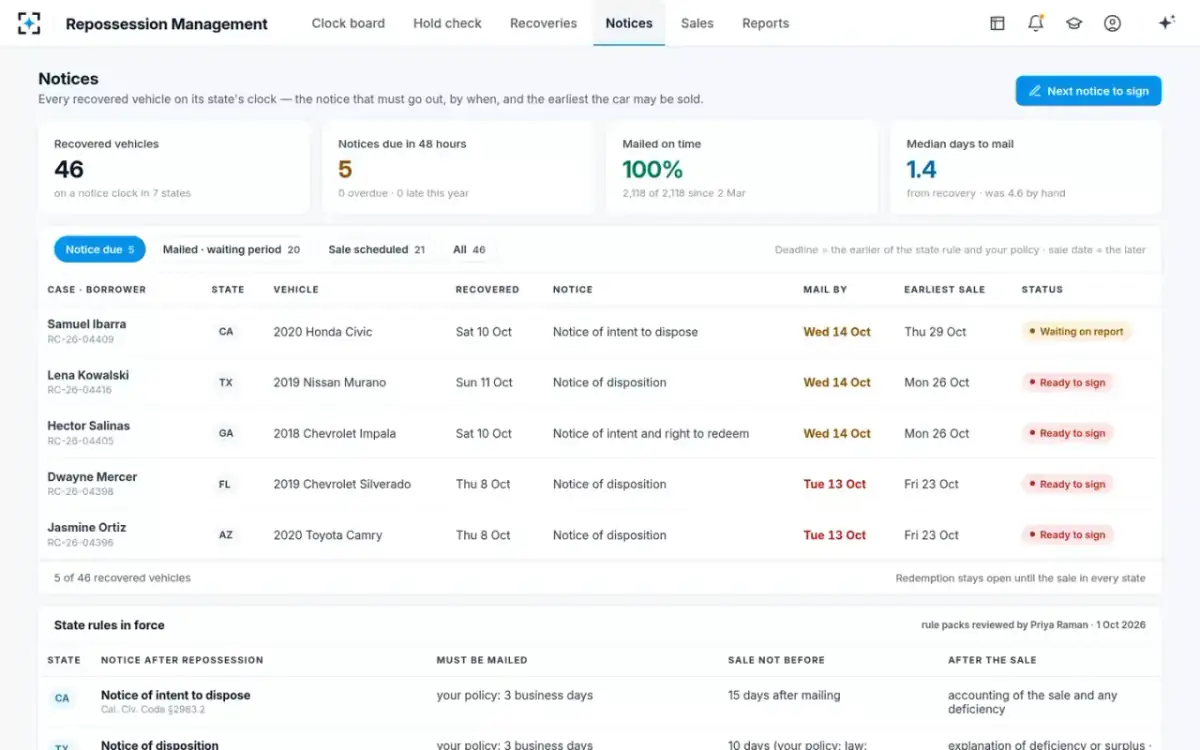Select borrower Hector Salinas
The height and width of the screenshot is (750, 1200).
[x=88, y=426]
